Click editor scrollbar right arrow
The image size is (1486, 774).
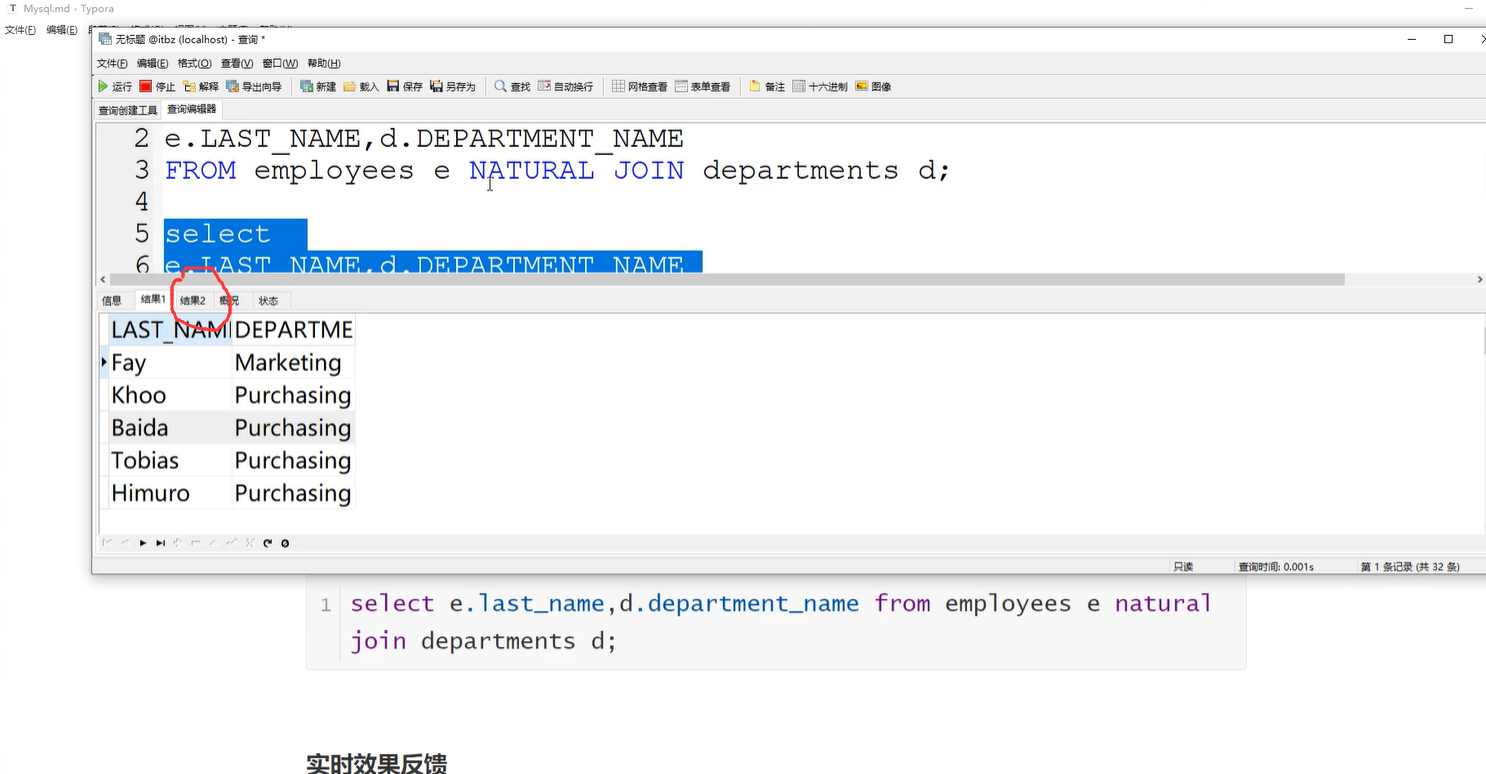(x=1480, y=280)
